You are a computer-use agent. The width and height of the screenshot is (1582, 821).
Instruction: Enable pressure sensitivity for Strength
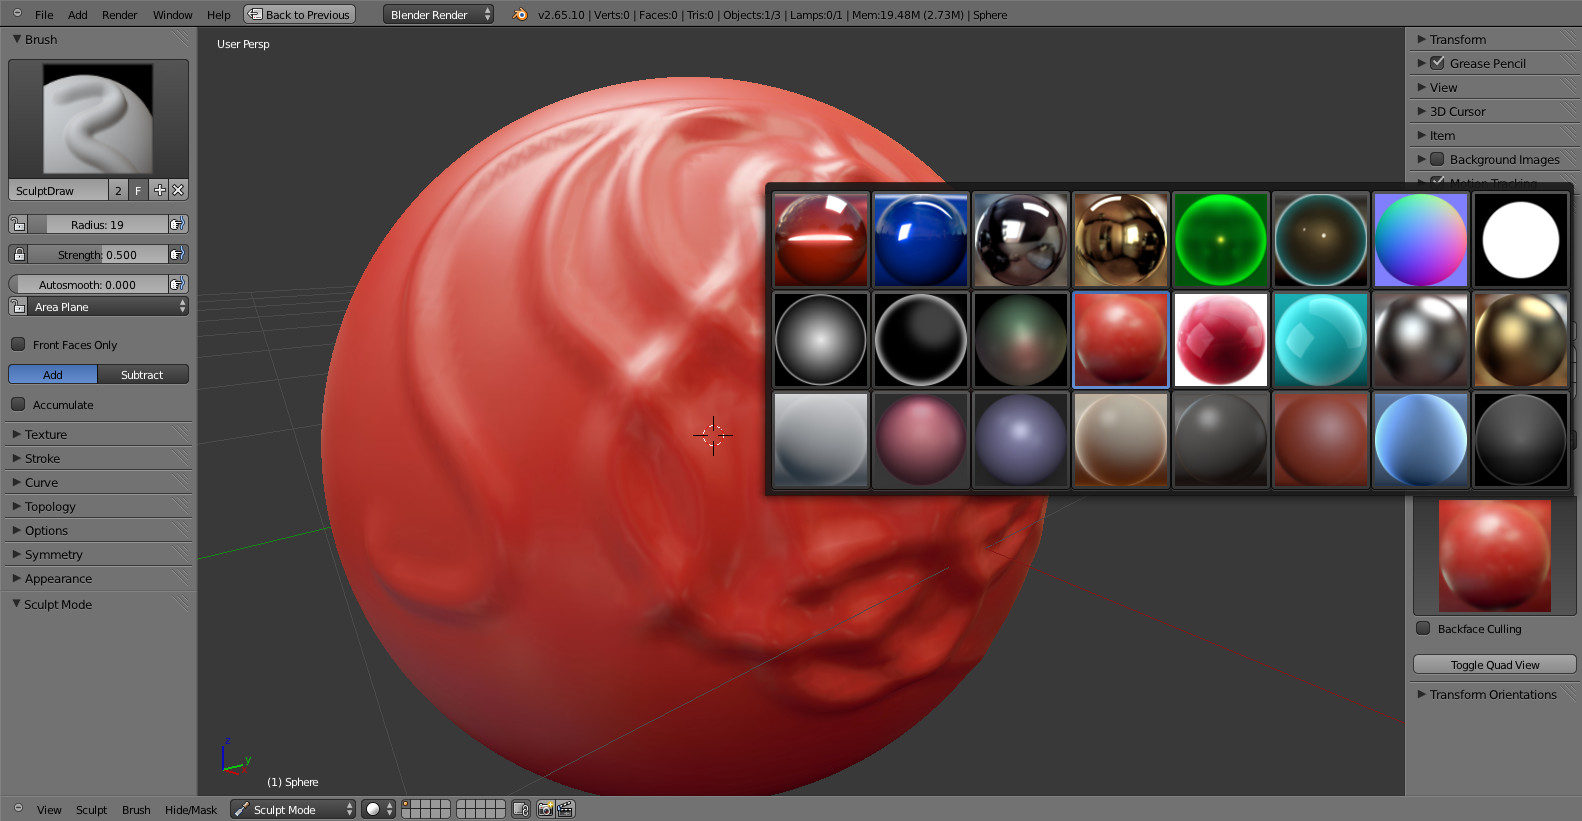click(178, 254)
